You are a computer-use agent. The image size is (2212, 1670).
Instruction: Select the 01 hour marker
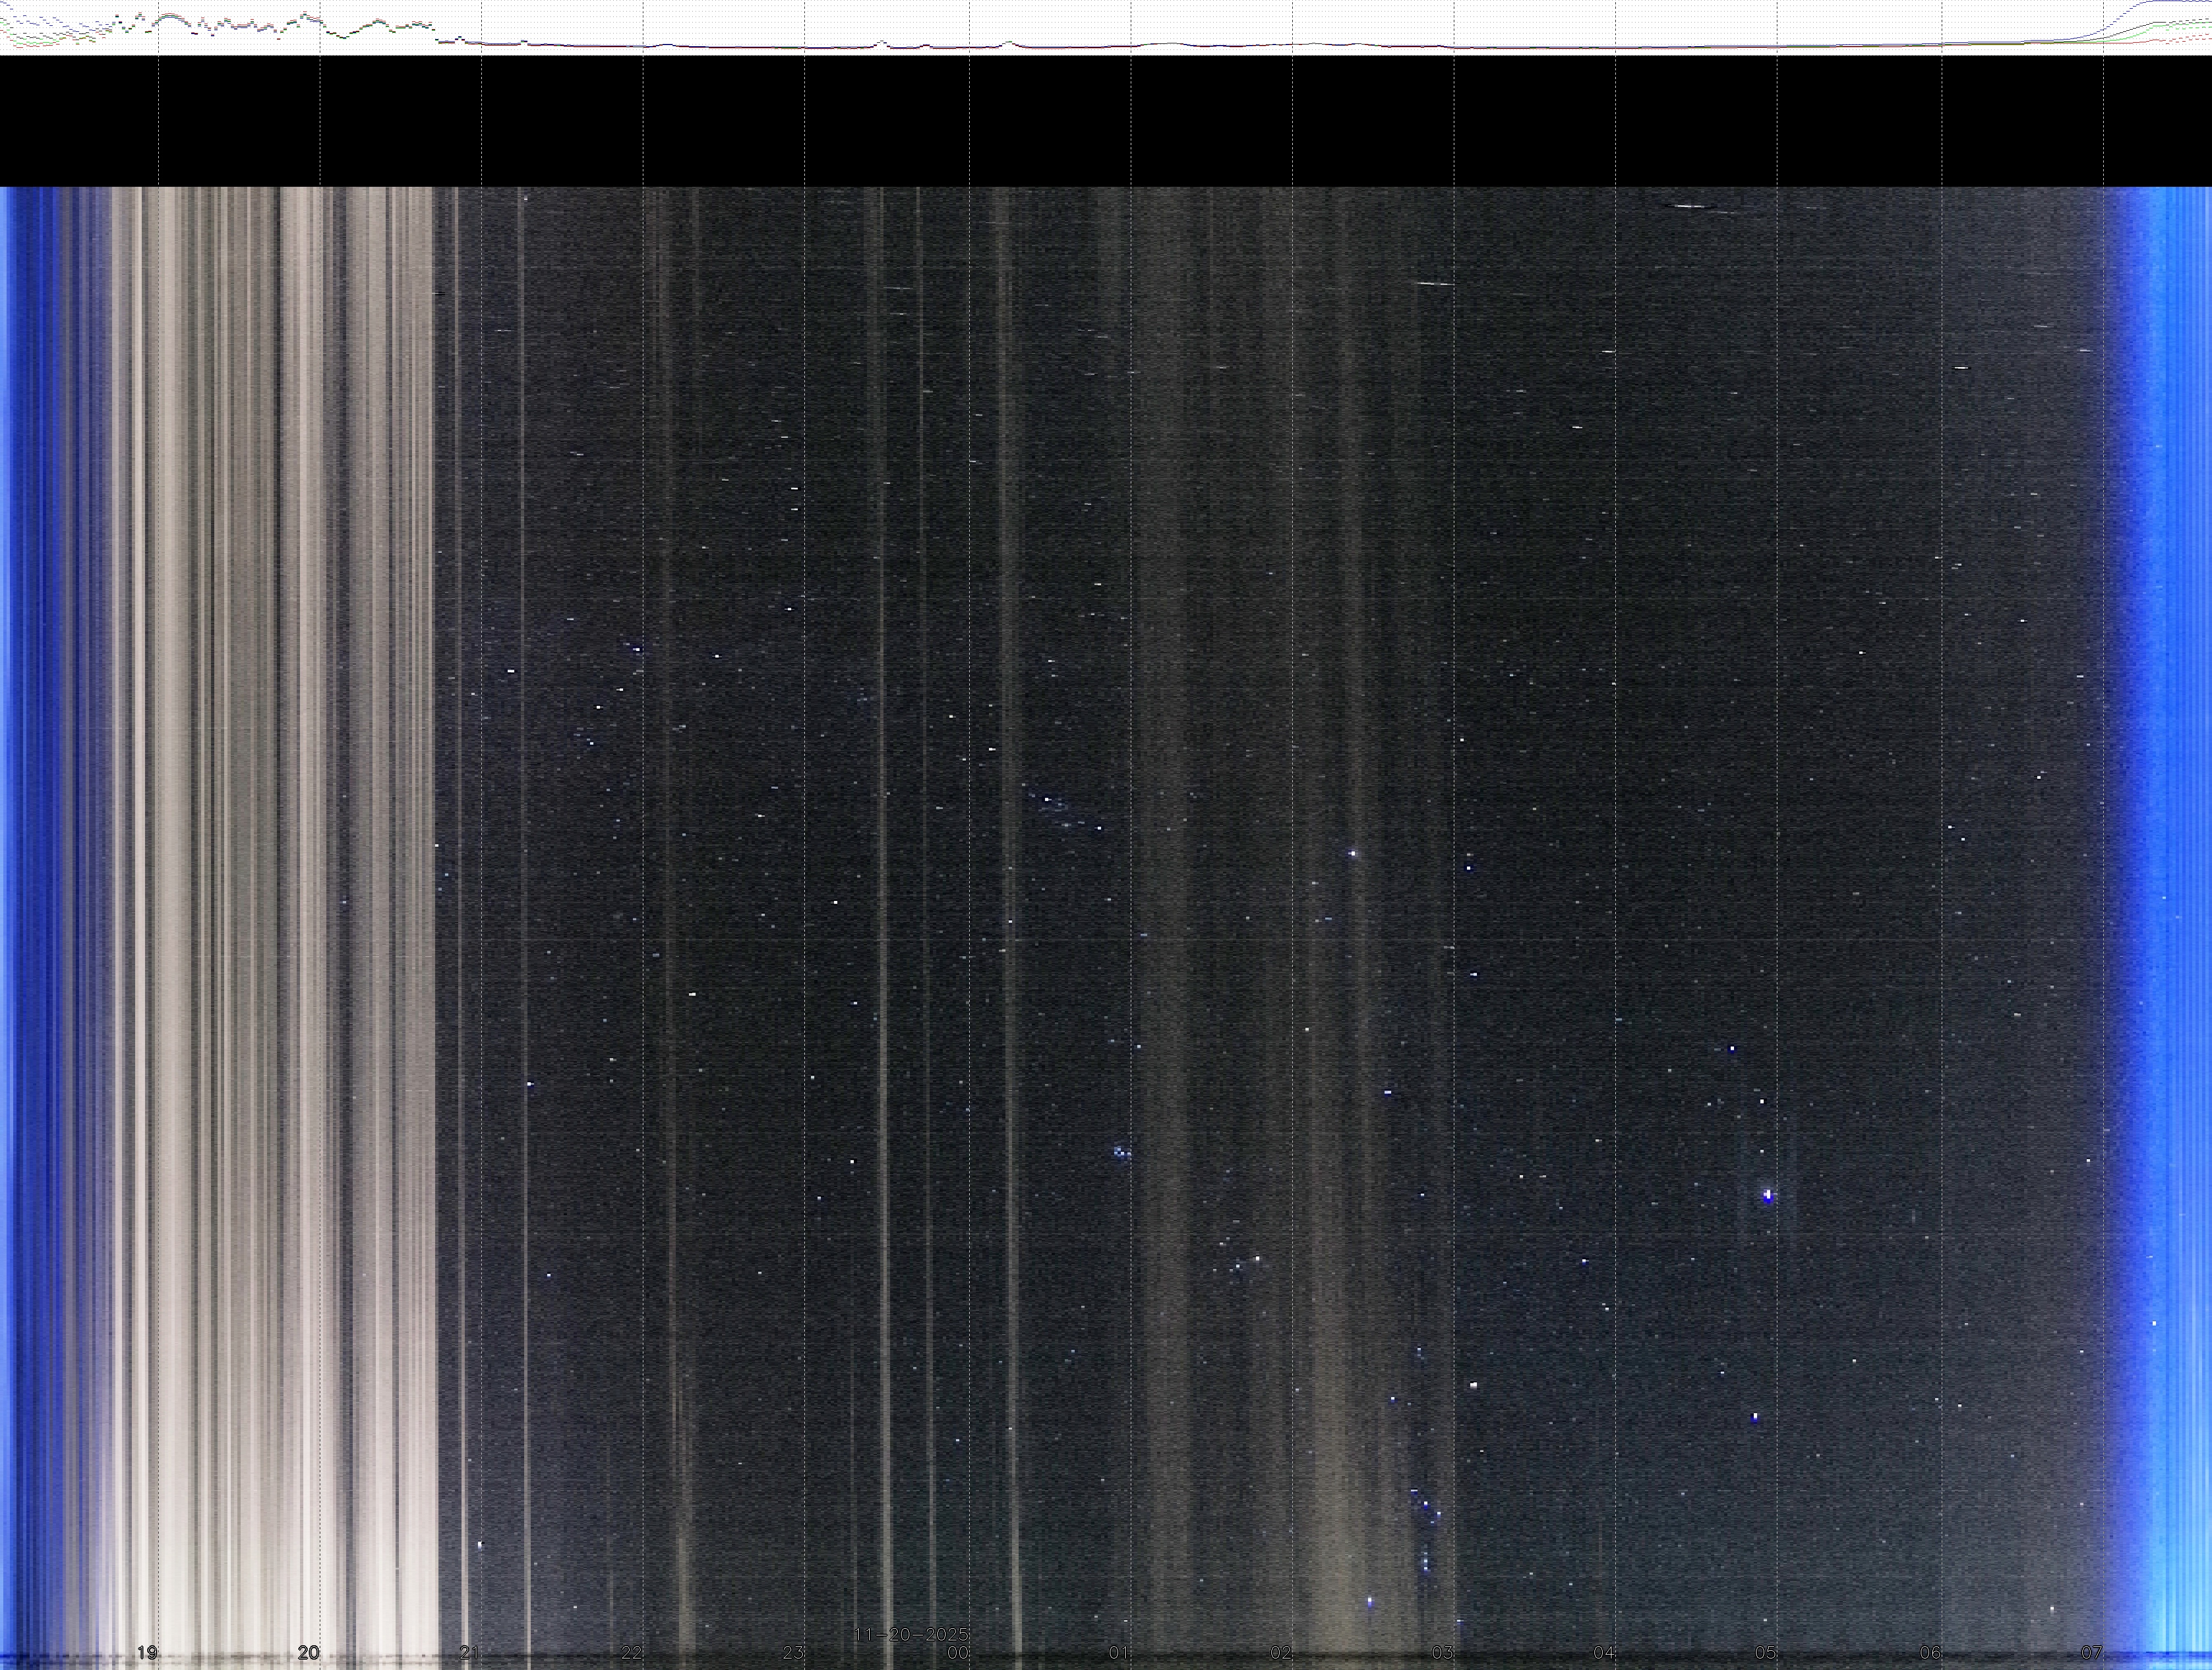coord(1119,1653)
